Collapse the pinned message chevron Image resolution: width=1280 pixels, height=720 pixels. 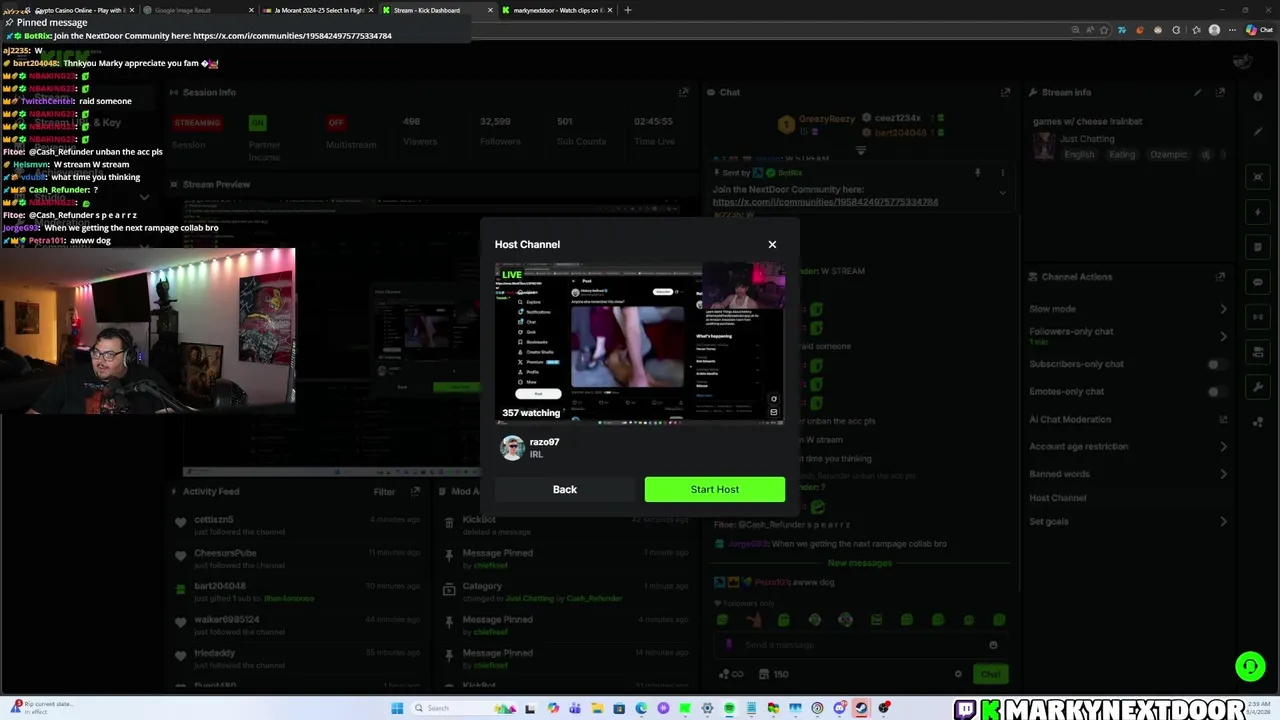point(1002,192)
